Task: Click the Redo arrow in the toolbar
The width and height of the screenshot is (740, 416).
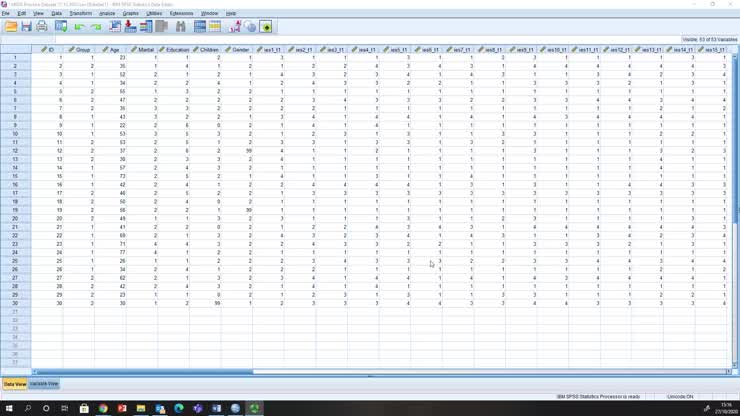Action: (96, 27)
